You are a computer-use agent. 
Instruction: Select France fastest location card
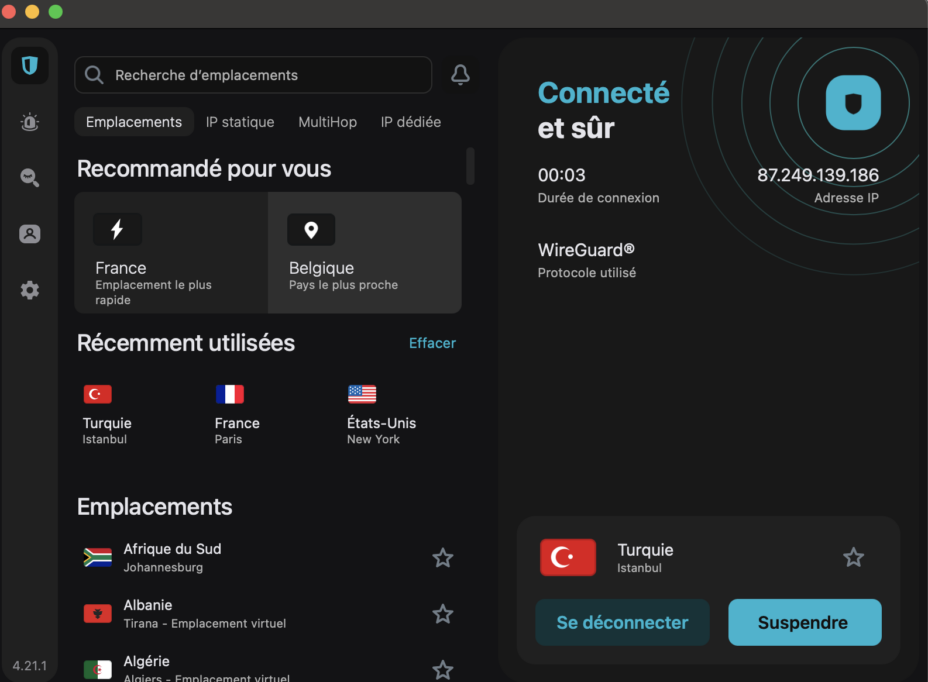(x=171, y=252)
